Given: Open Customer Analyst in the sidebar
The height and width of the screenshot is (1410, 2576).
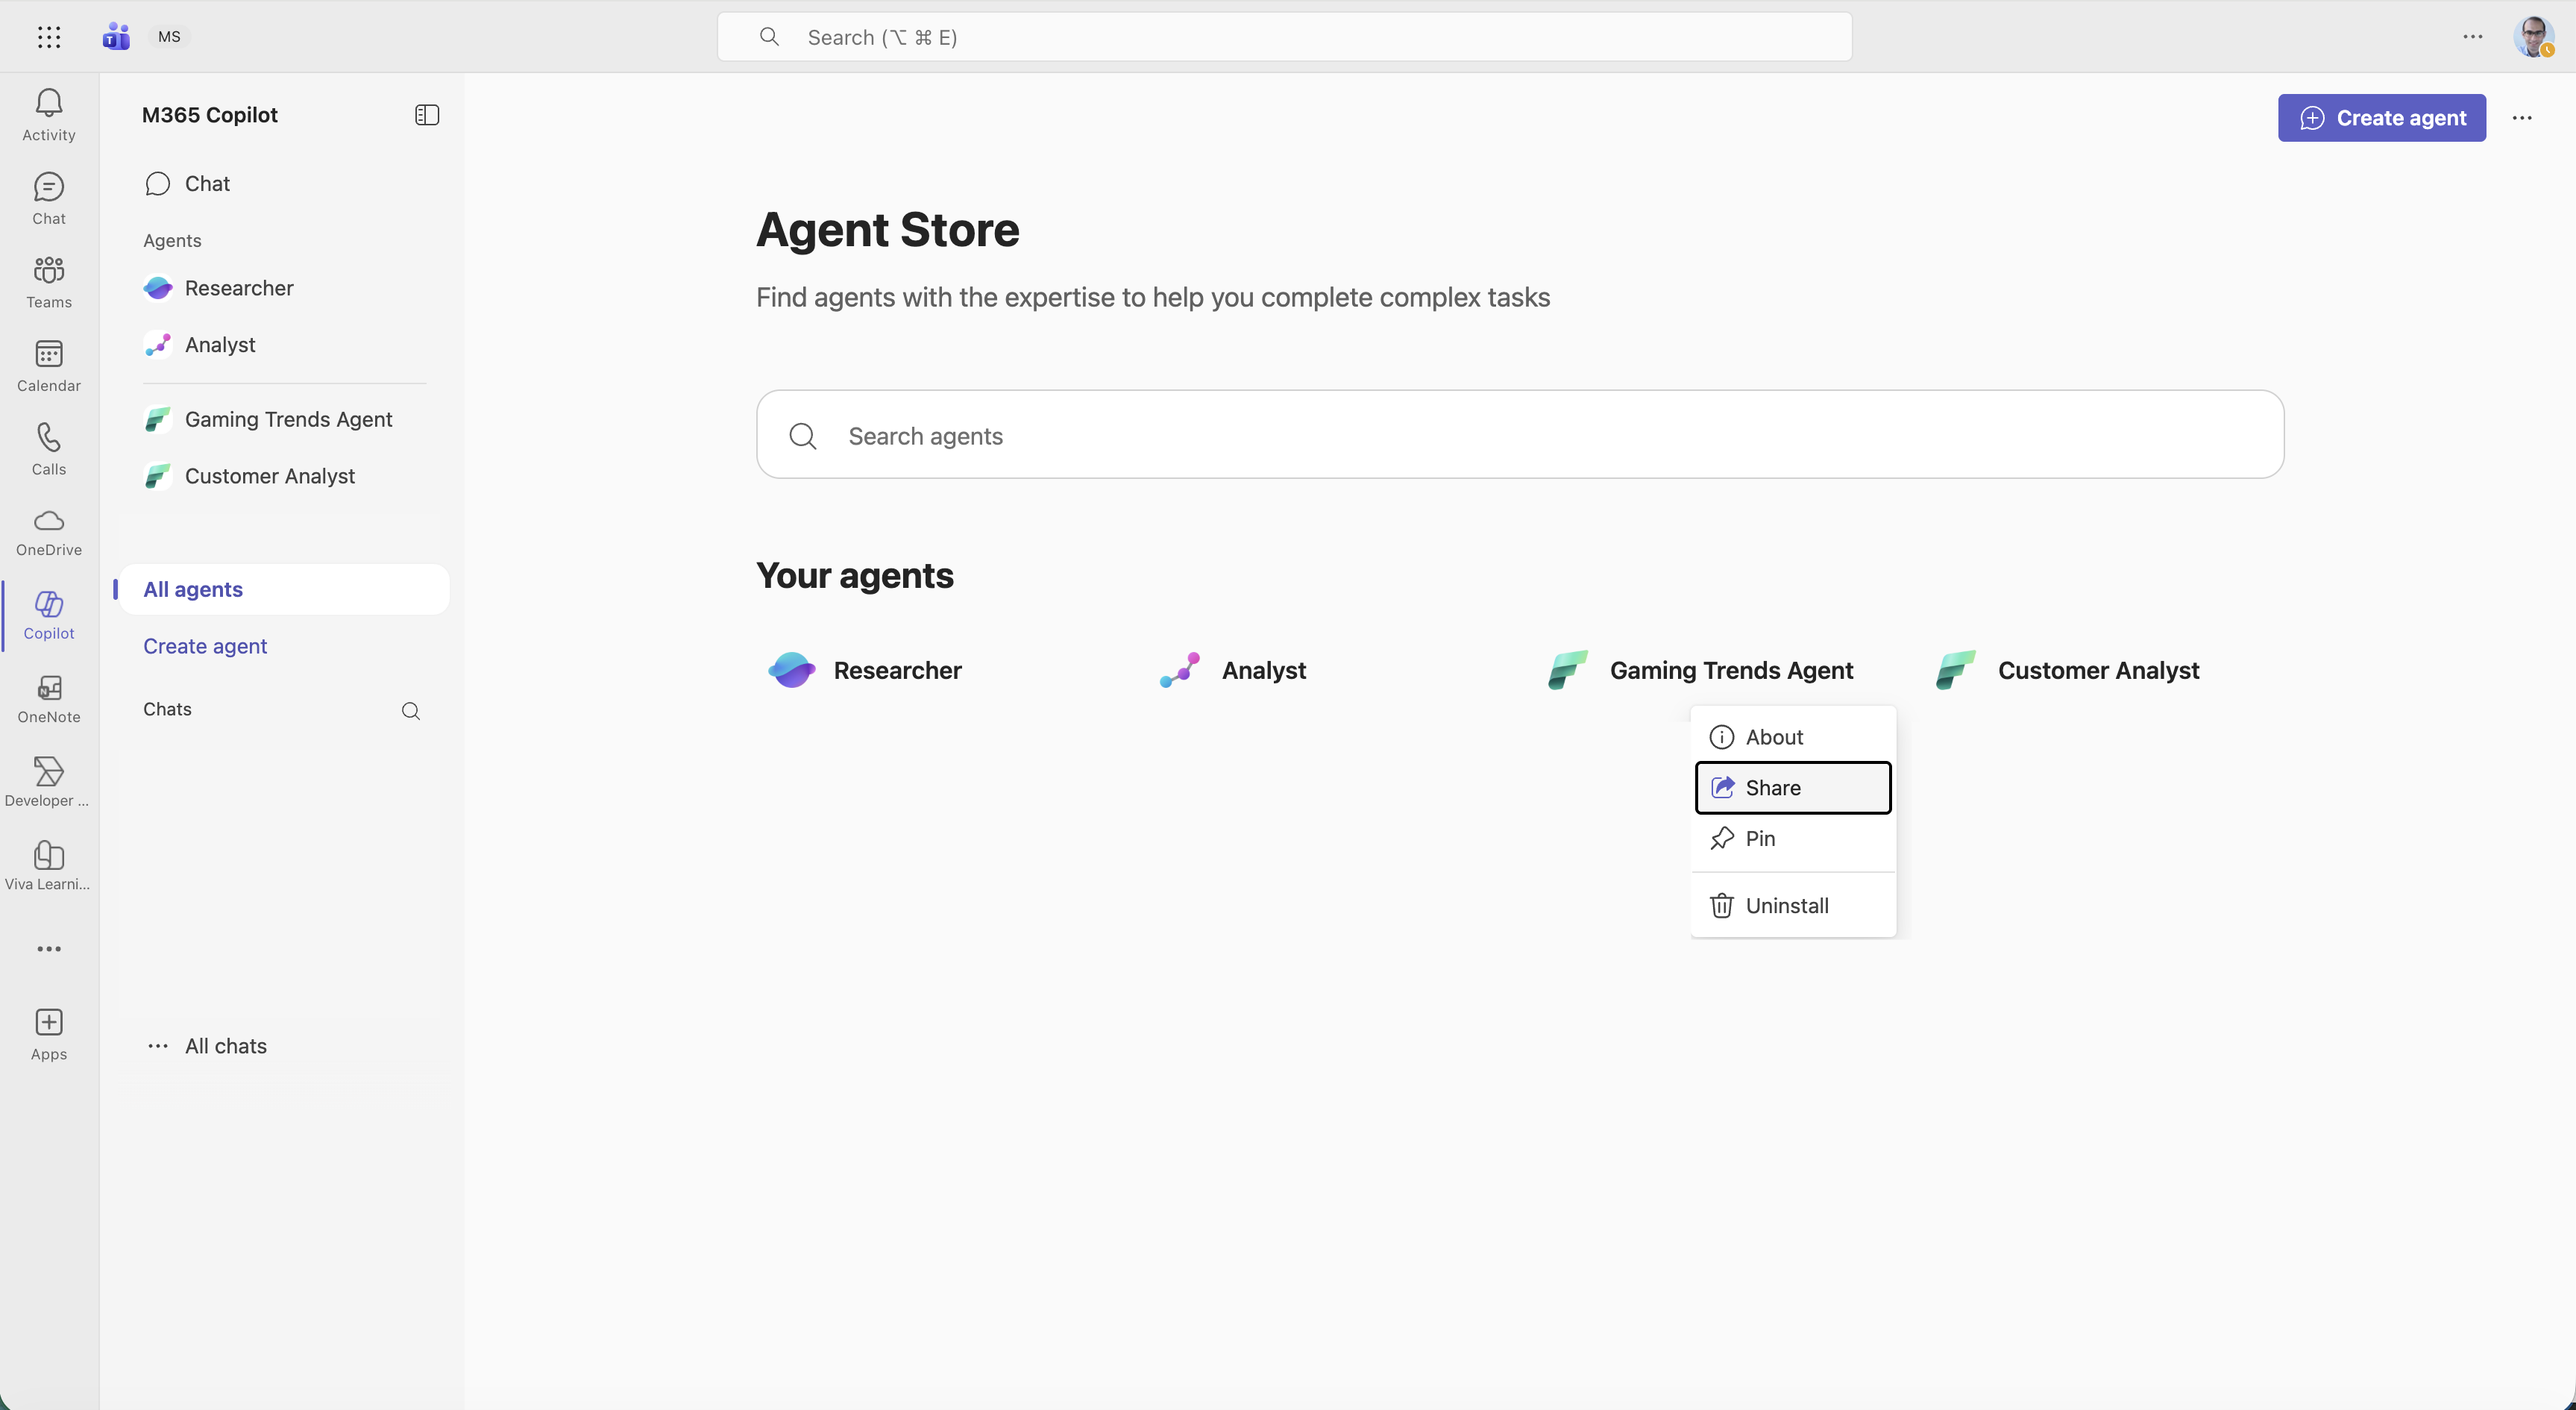Looking at the screenshot, I should coord(284,477).
